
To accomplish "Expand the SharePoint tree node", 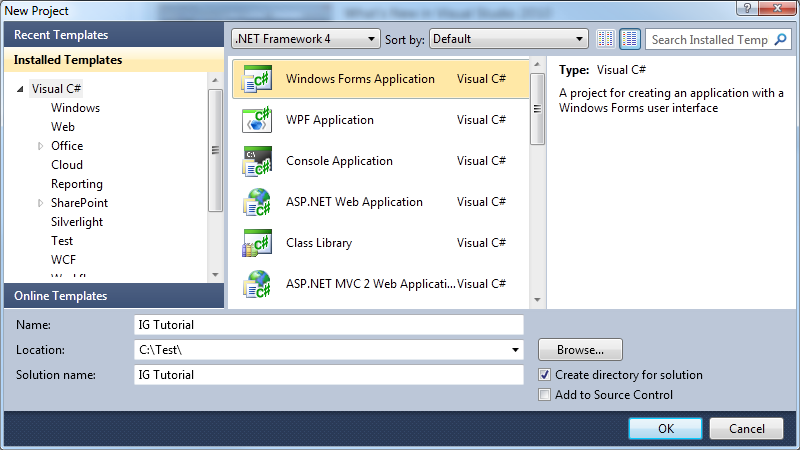I will point(40,203).
